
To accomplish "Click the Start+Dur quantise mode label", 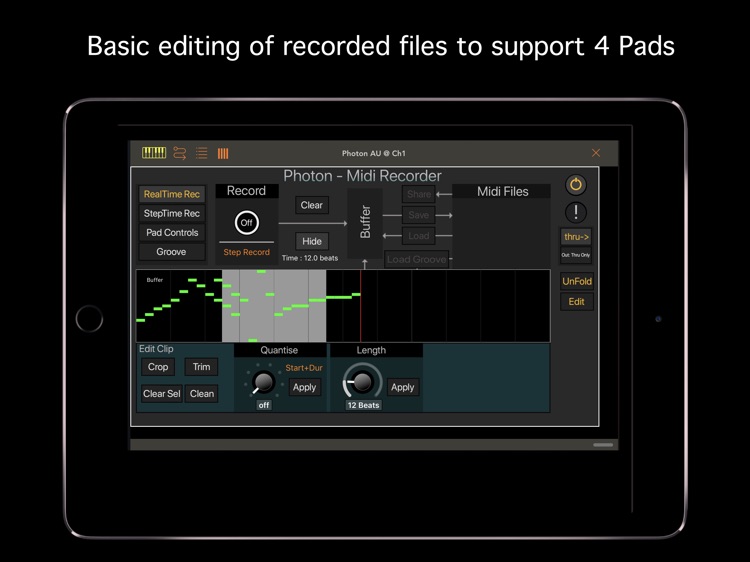I will pos(304,368).
